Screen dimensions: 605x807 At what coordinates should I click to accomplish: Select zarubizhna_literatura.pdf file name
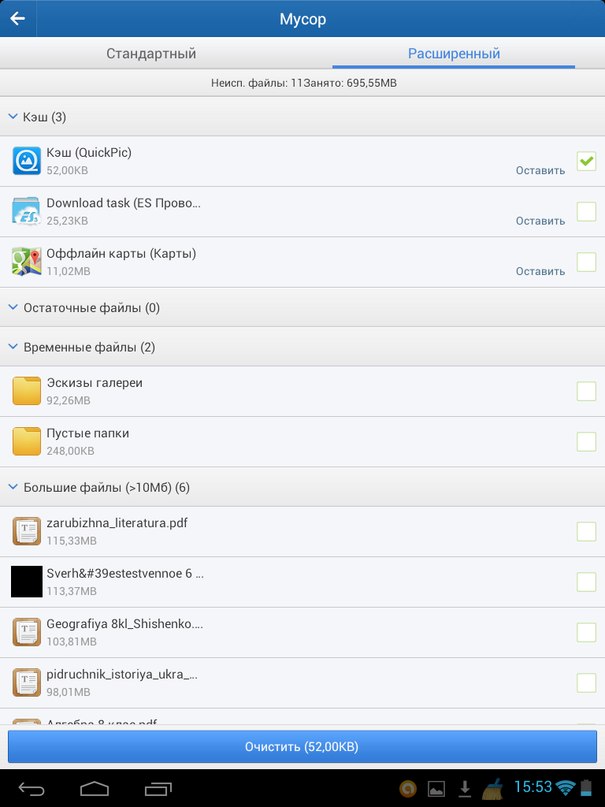(x=117, y=523)
